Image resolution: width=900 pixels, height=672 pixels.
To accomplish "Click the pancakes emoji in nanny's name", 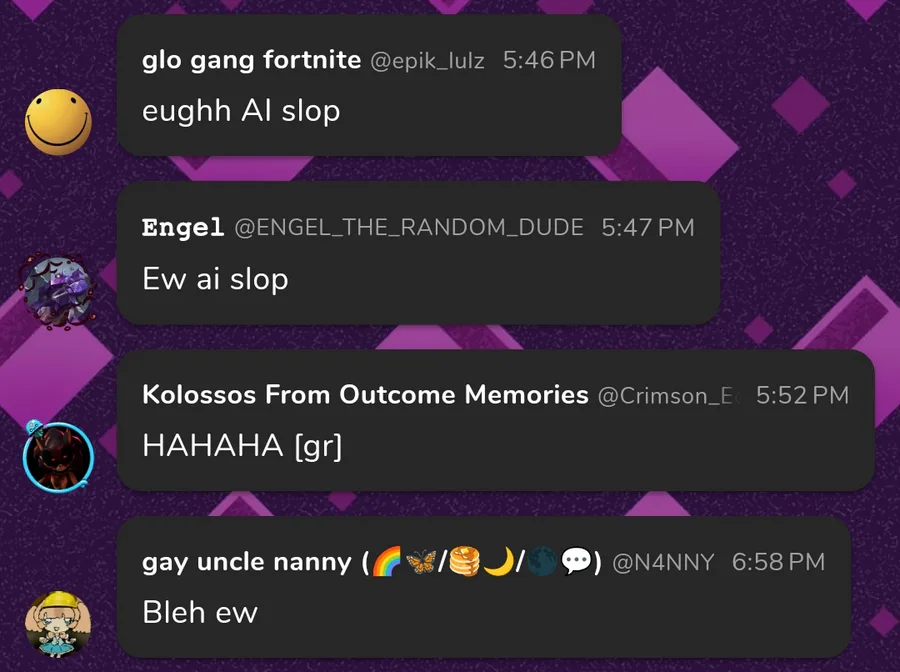I will click(464, 562).
